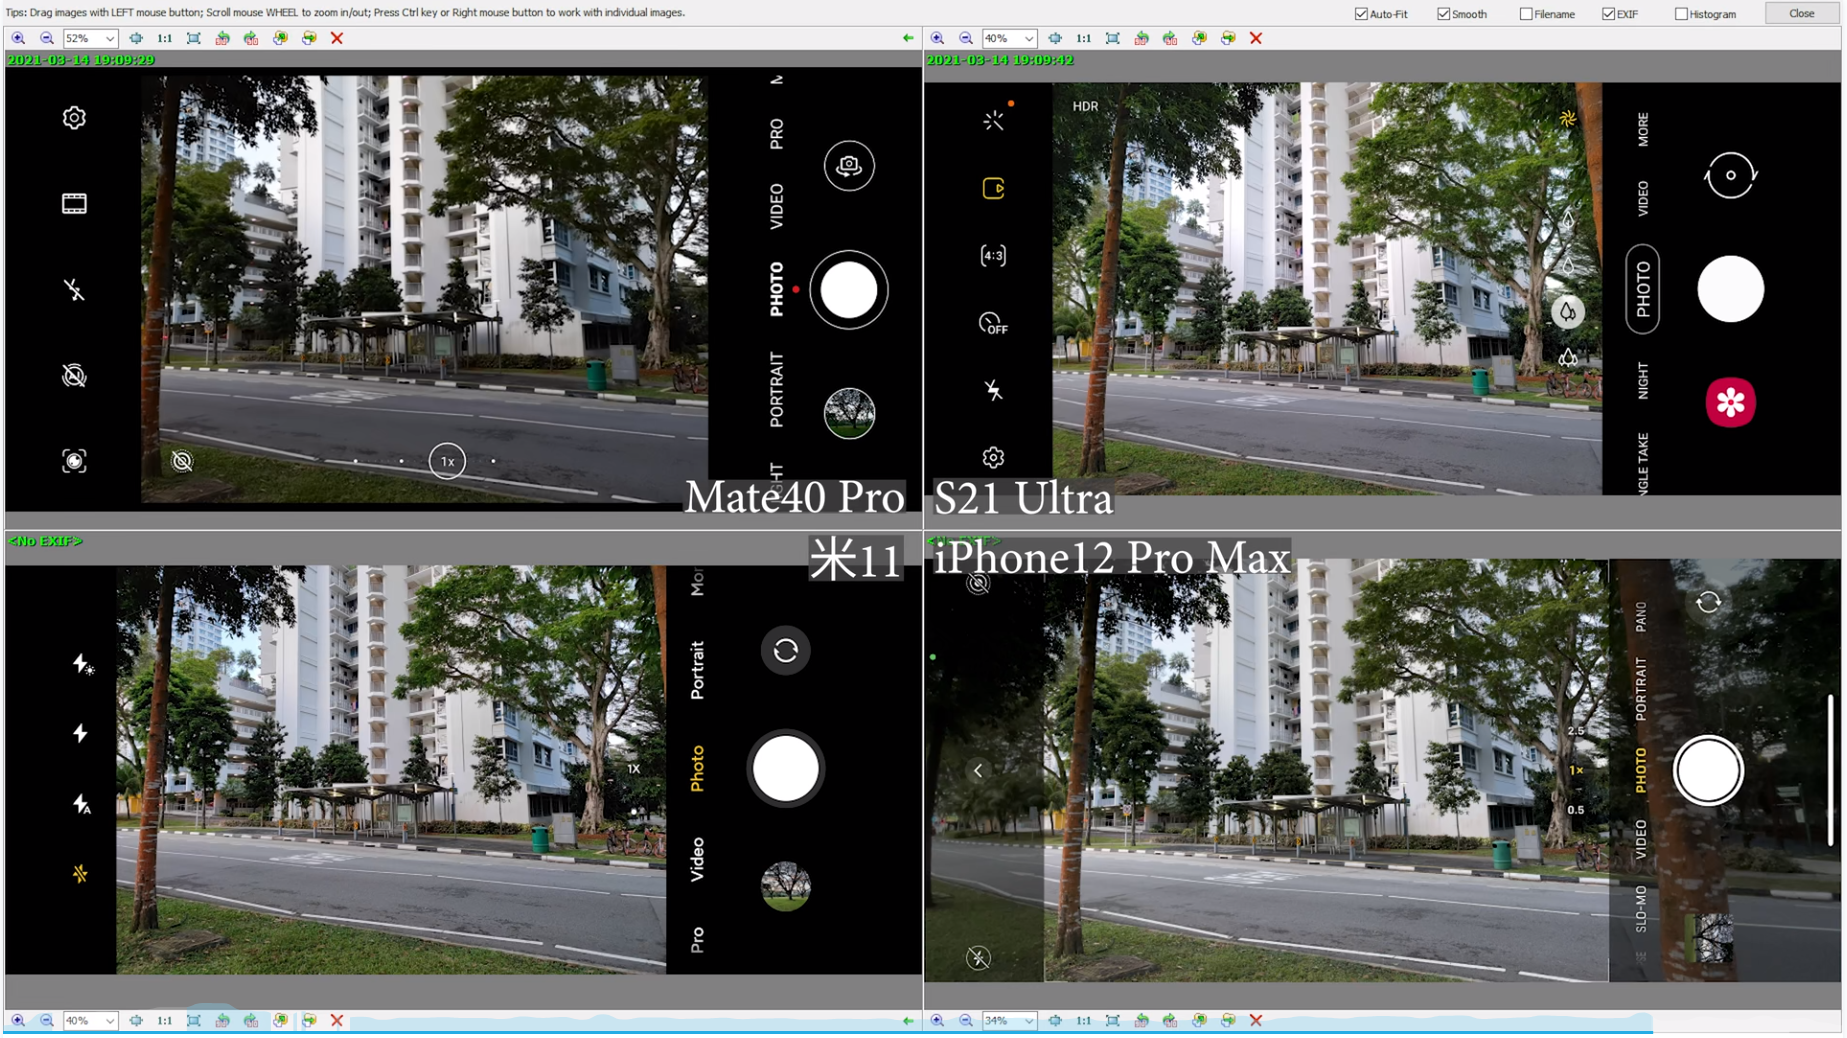The width and height of the screenshot is (1847, 1038).
Task: Open the S21 Ultra pane zoom dropdown
Action: point(1029,39)
